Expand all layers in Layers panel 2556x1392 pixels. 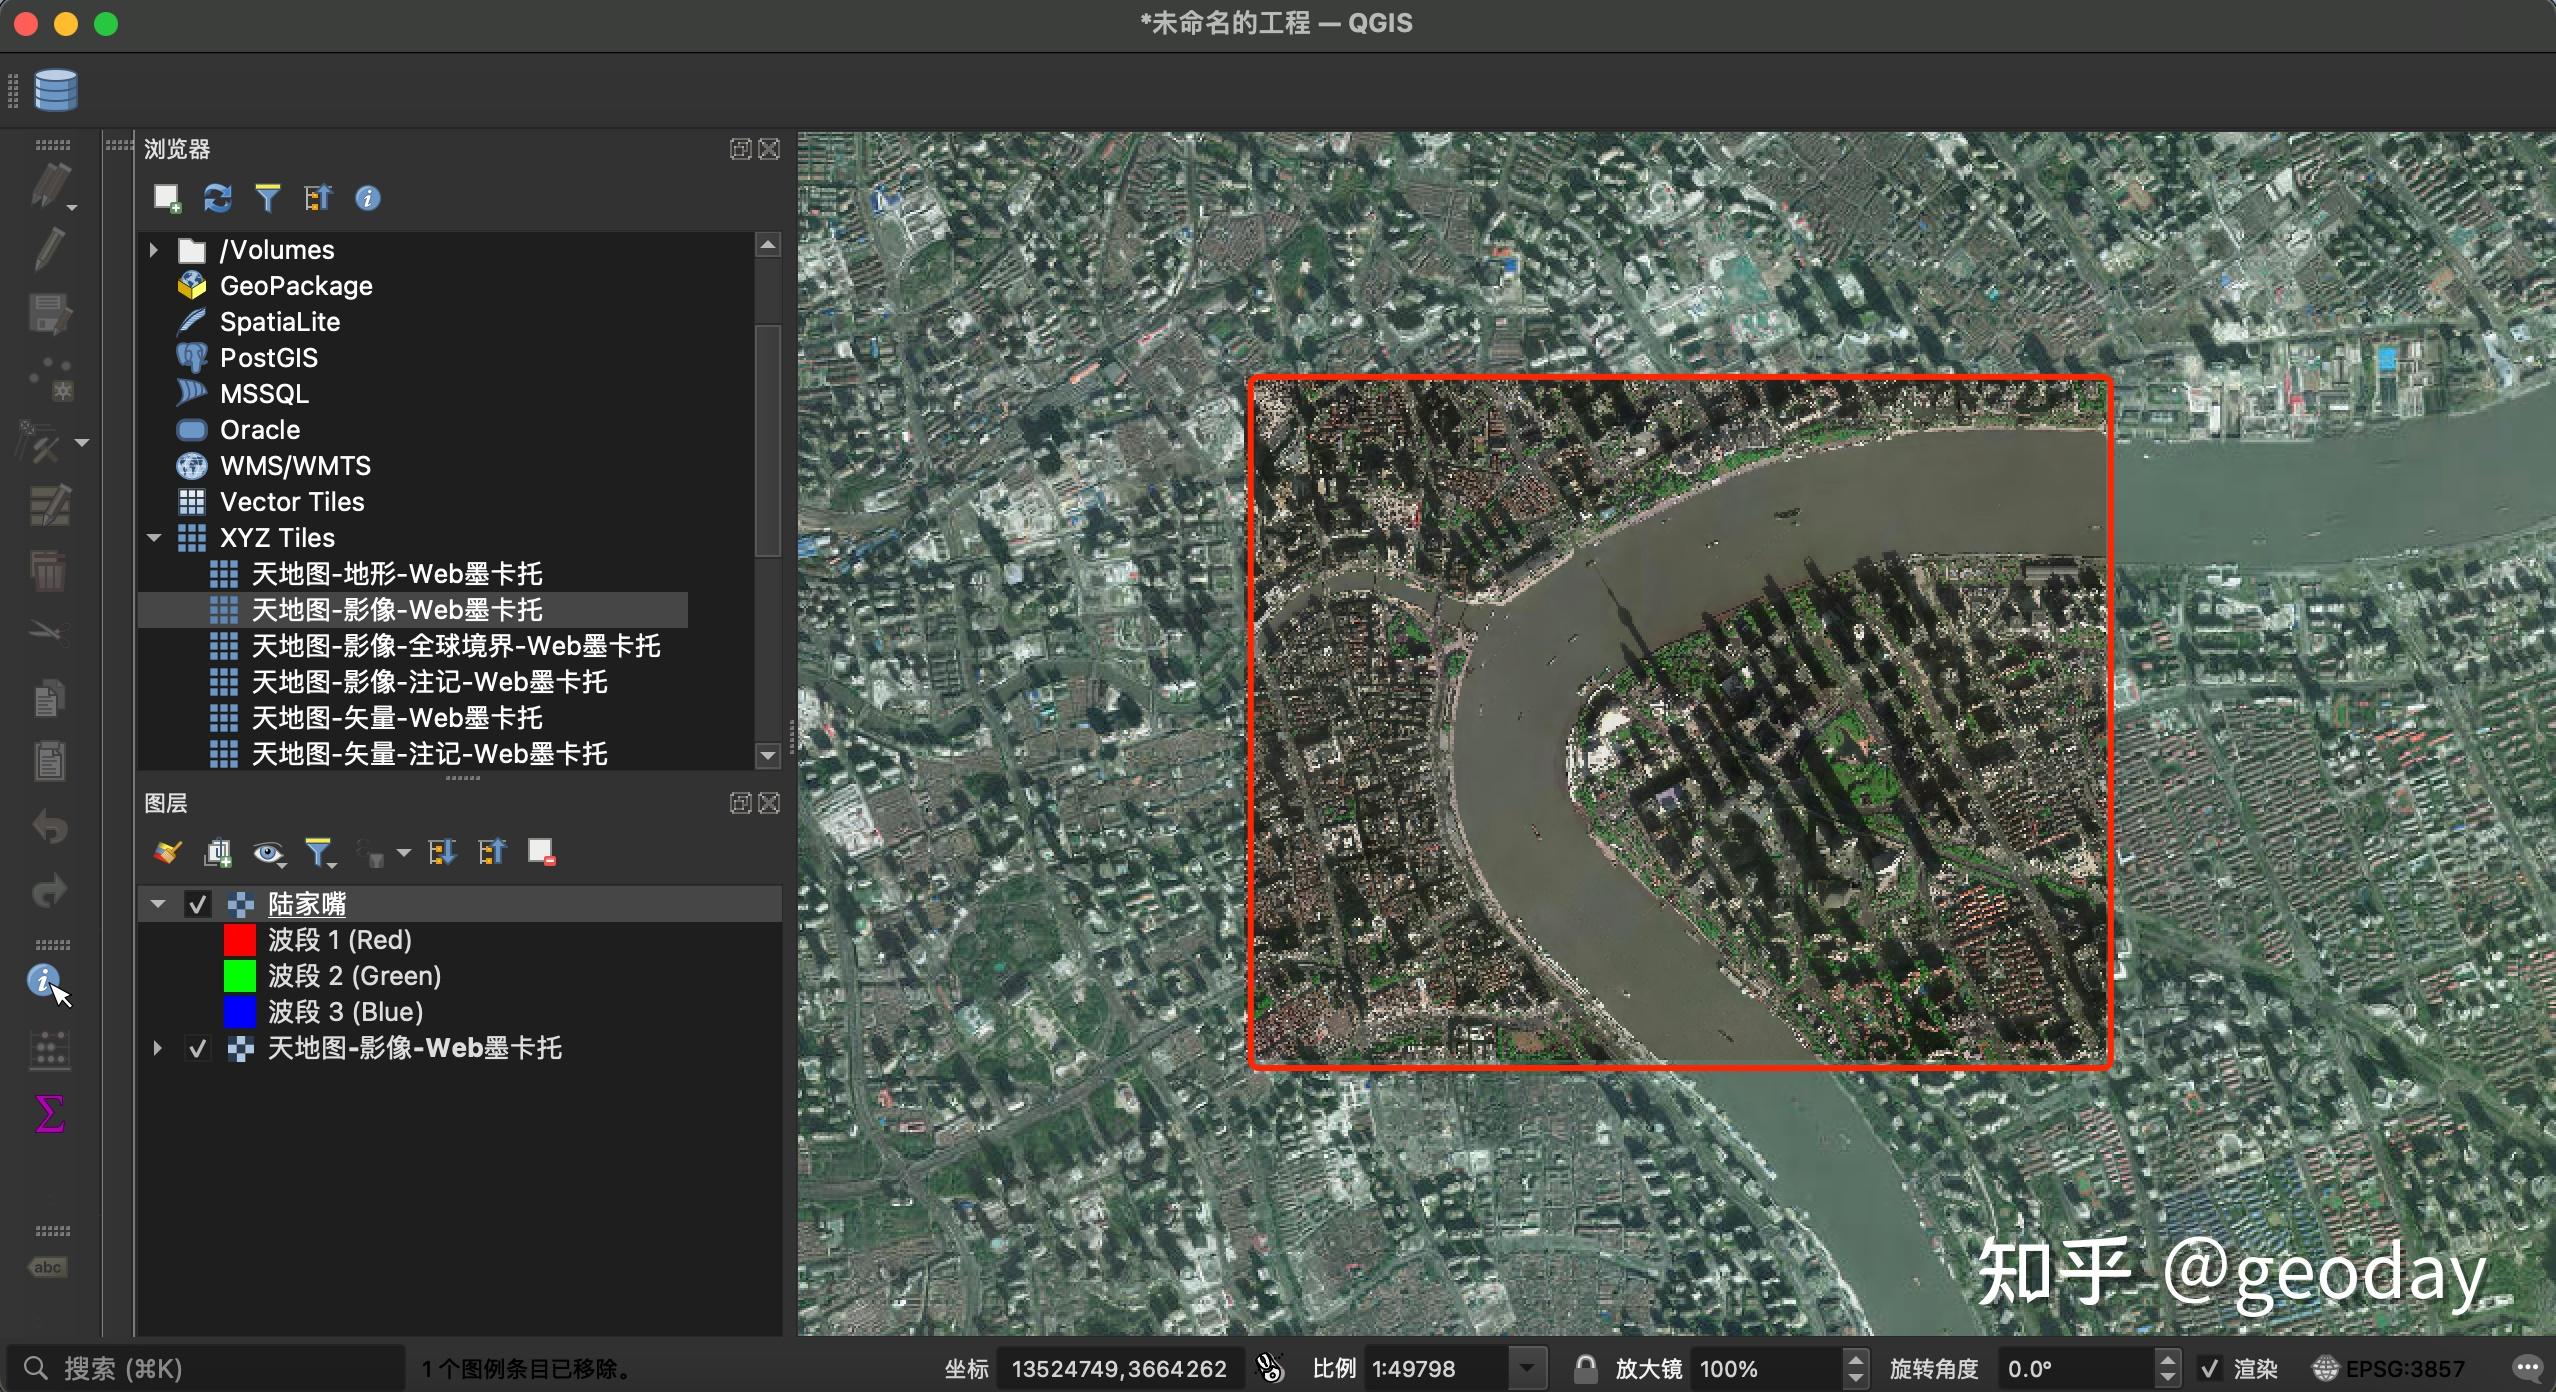442,852
